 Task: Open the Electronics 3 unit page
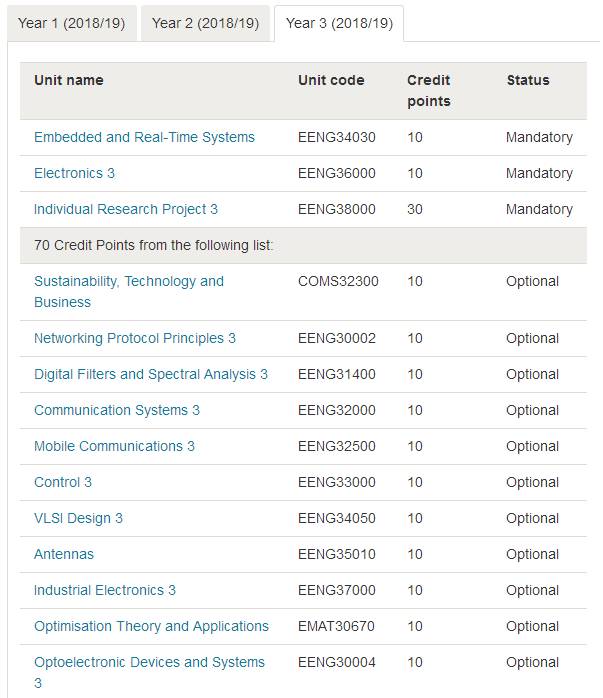(x=74, y=173)
